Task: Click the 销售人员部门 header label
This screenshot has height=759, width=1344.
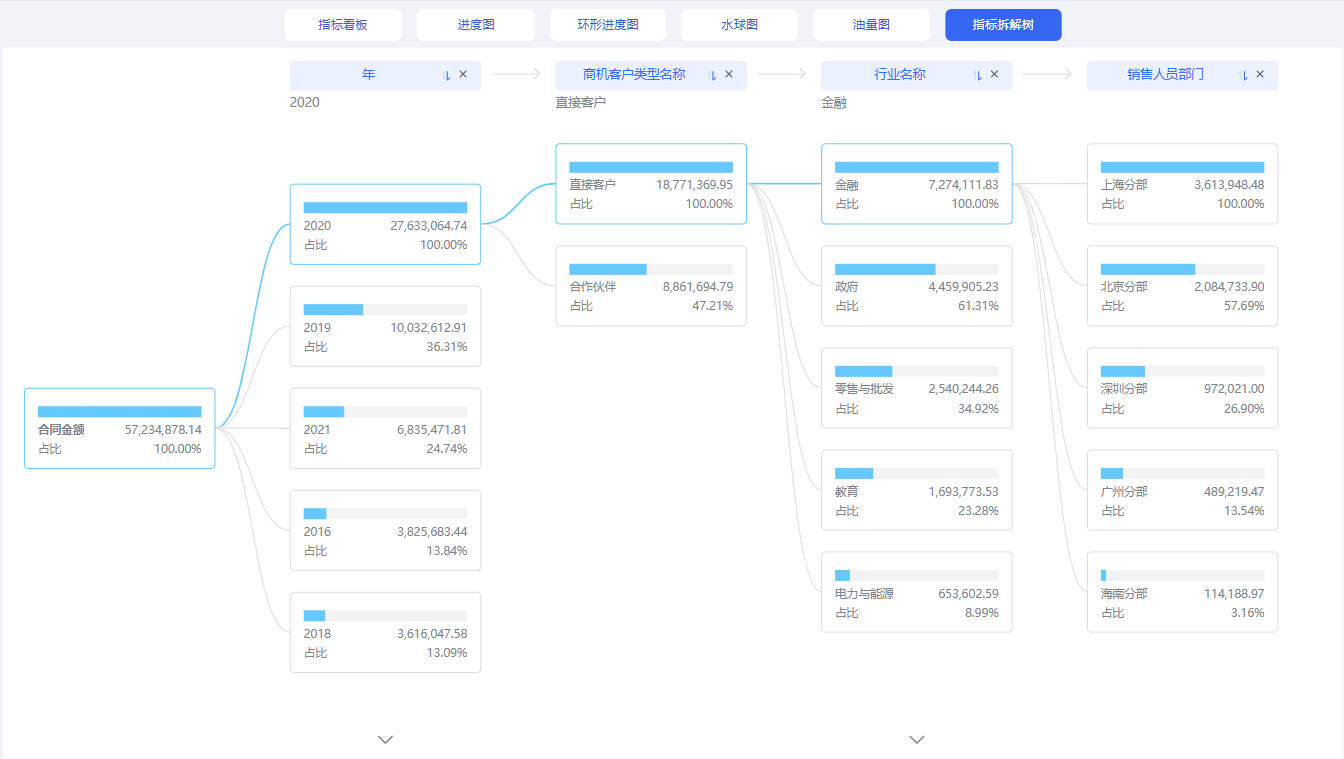Action: coord(1166,75)
